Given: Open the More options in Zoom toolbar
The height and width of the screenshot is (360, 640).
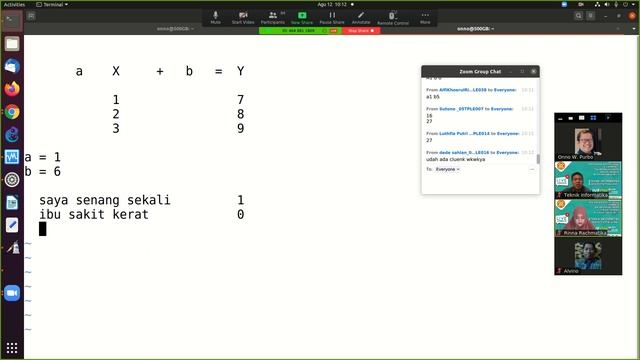Looking at the screenshot, I should (425, 18).
